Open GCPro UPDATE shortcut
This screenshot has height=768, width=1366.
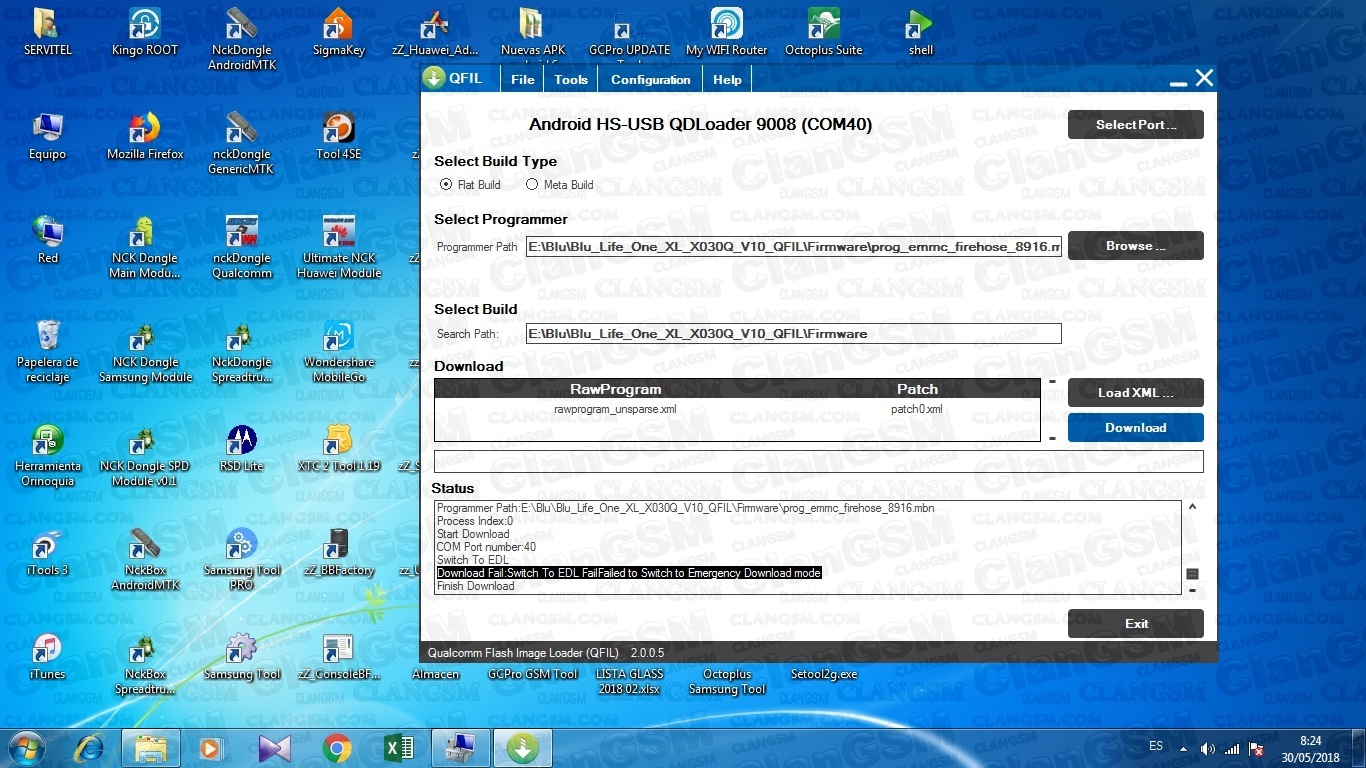pyautogui.click(x=629, y=32)
